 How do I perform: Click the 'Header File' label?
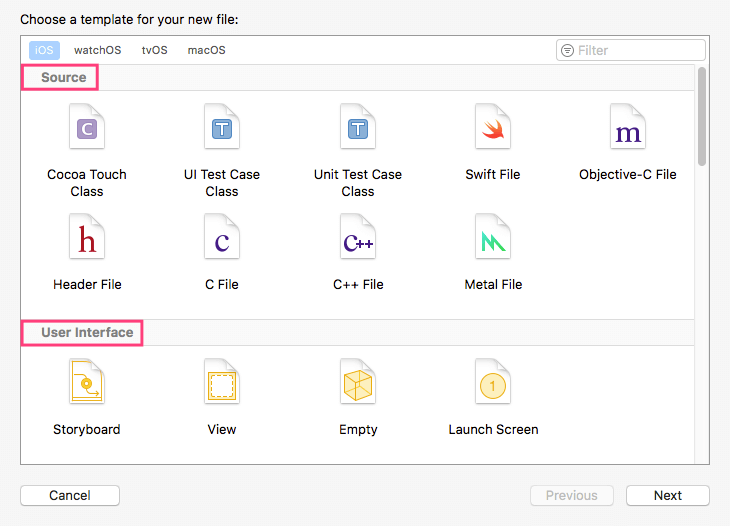[87, 284]
